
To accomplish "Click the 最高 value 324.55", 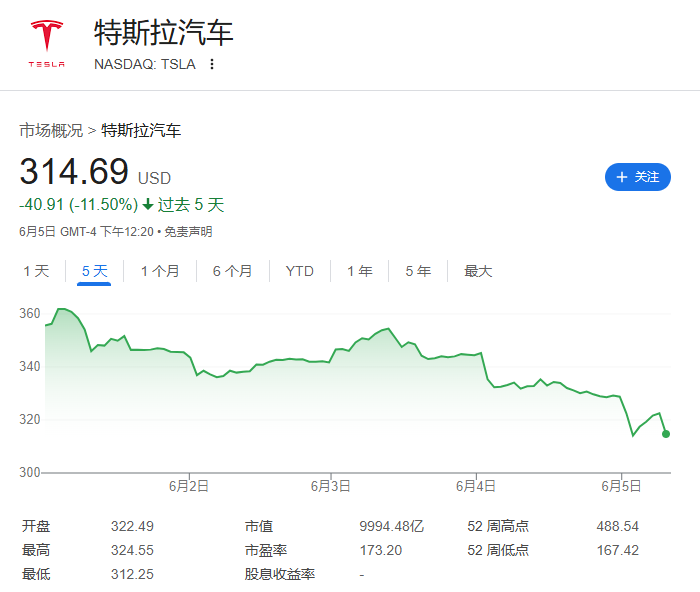I will [132, 550].
